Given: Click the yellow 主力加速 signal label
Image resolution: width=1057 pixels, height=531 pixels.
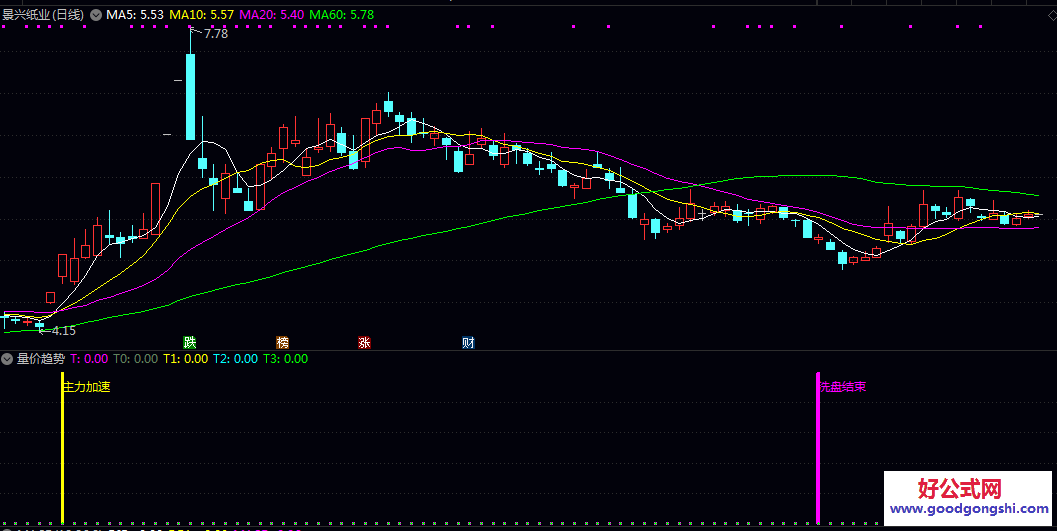Looking at the screenshot, I should [x=87, y=387].
